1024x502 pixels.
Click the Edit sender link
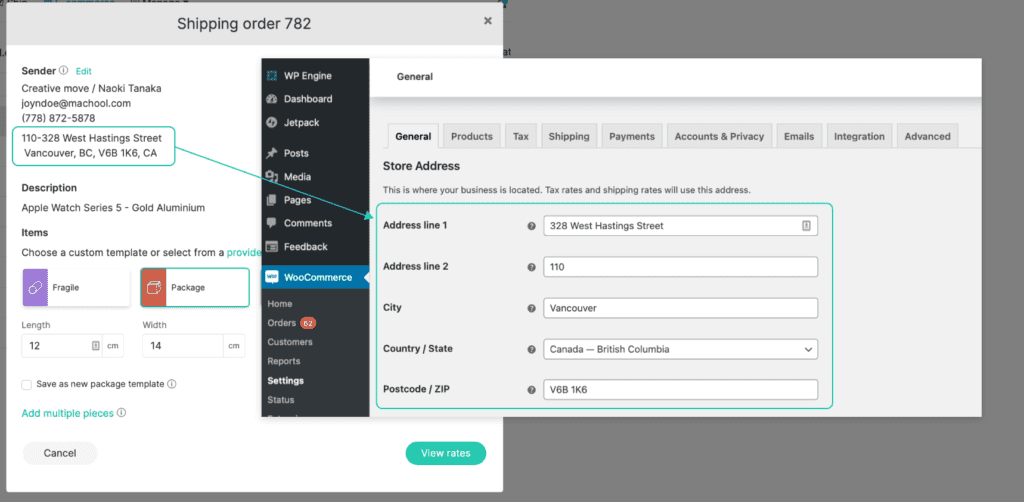coord(84,71)
